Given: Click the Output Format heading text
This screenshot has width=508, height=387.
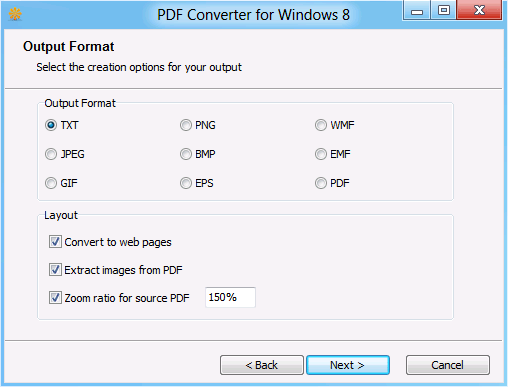Looking at the screenshot, I should [69, 47].
